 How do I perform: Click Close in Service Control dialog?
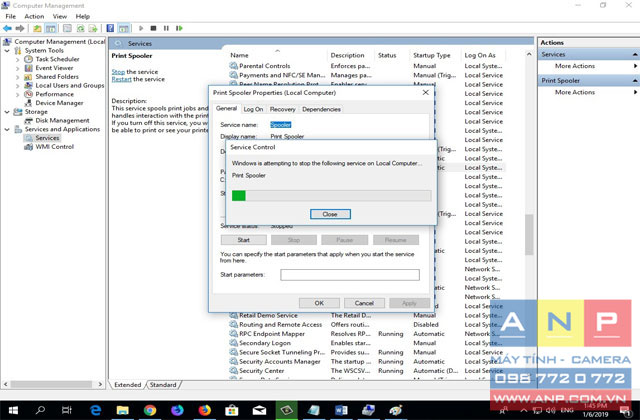click(x=330, y=214)
